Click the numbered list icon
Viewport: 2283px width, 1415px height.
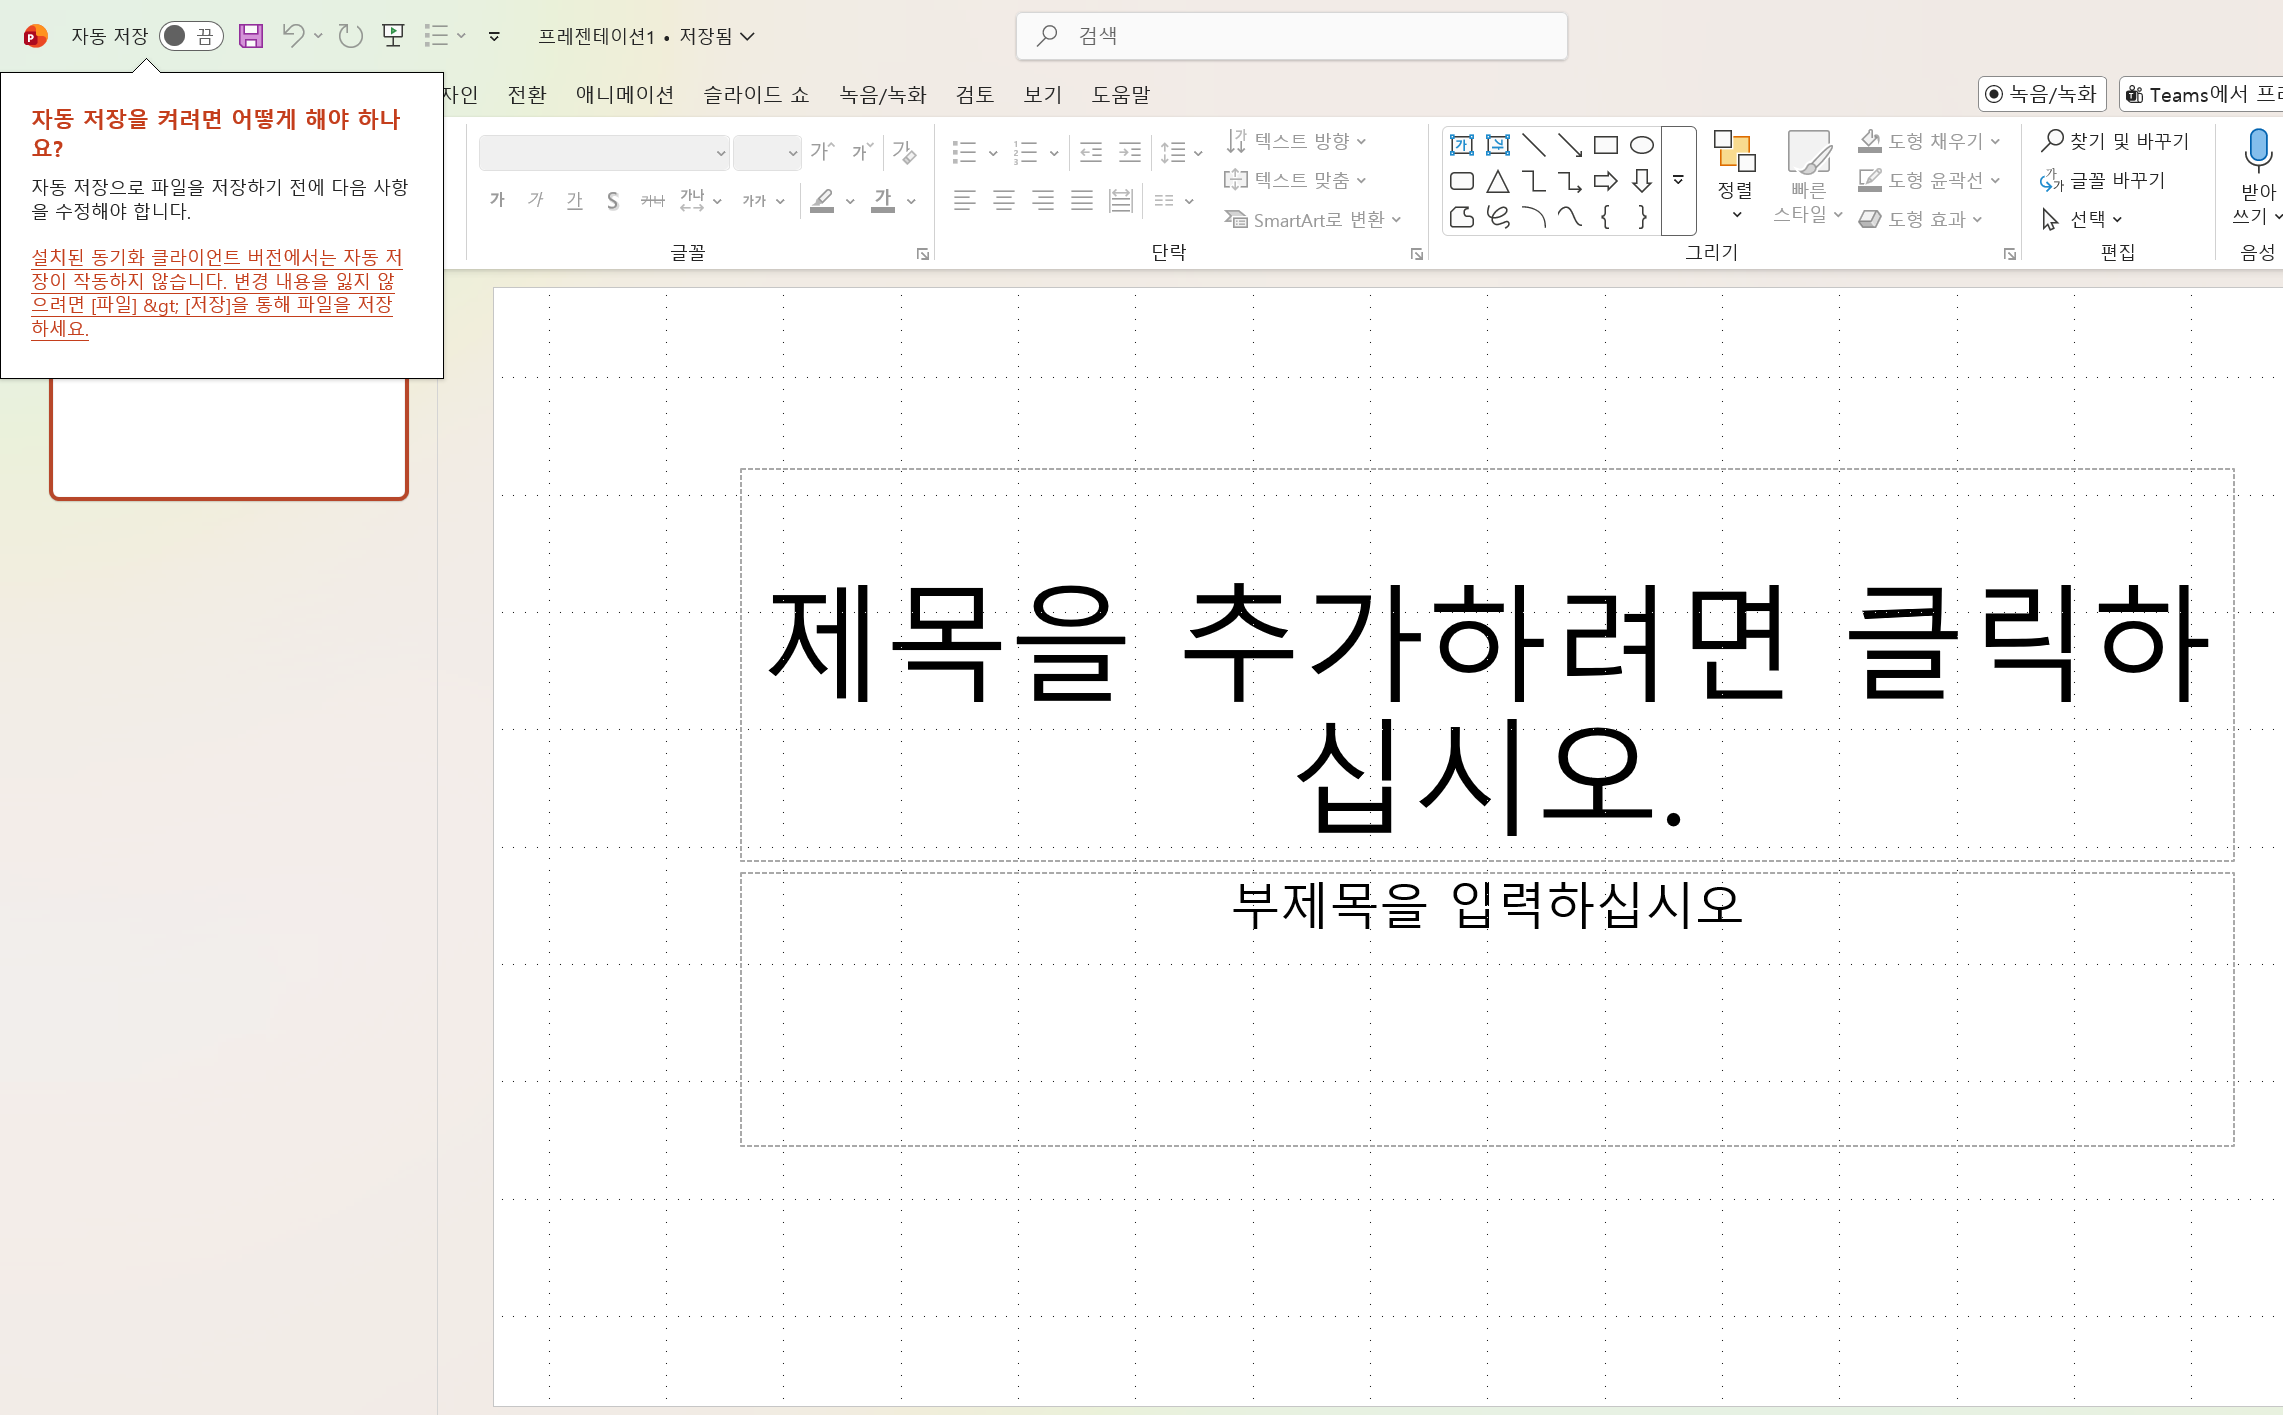[1025, 152]
